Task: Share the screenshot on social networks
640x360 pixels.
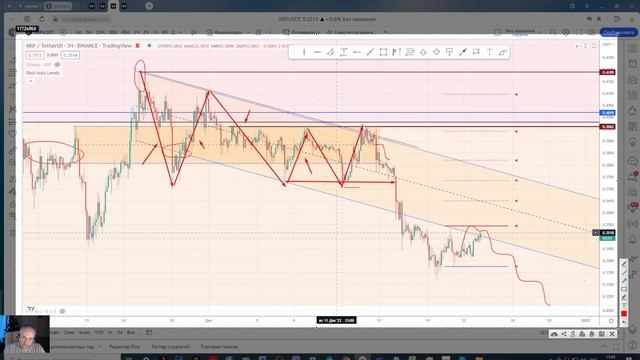Action: coord(564,334)
